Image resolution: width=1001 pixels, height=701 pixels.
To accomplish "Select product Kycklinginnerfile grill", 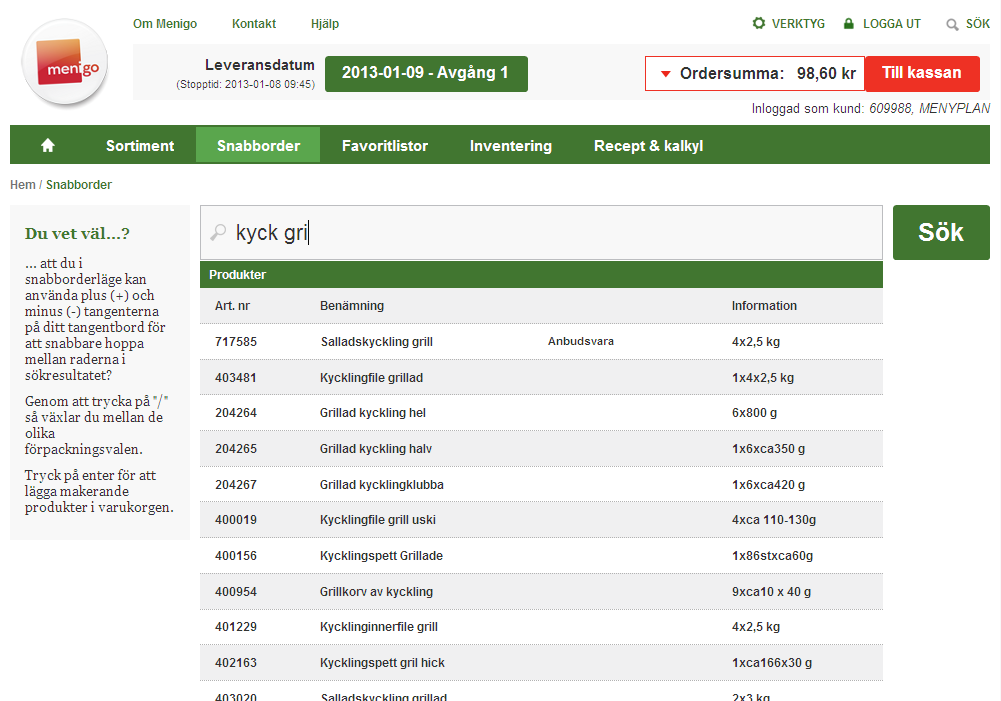I will [379, 627].
